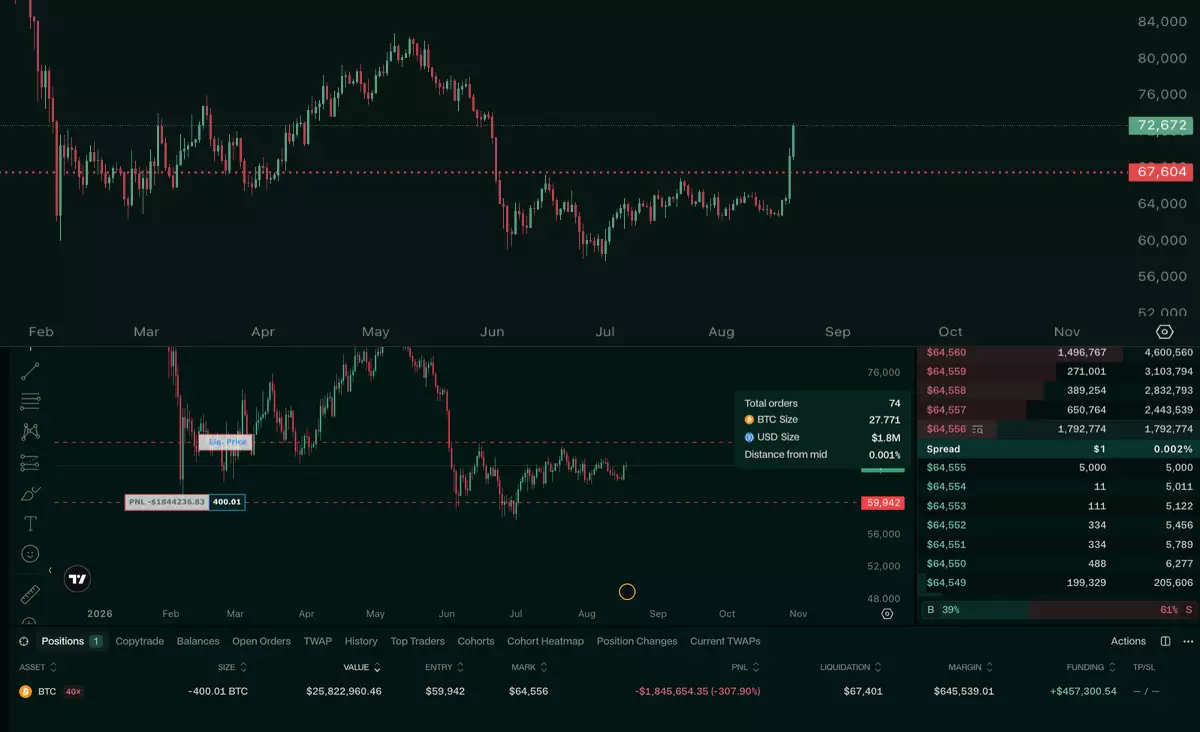Activate the brush drawing tool
Image resolution: width=1200 pixels, height=732 pixels.
pos(30,493)
